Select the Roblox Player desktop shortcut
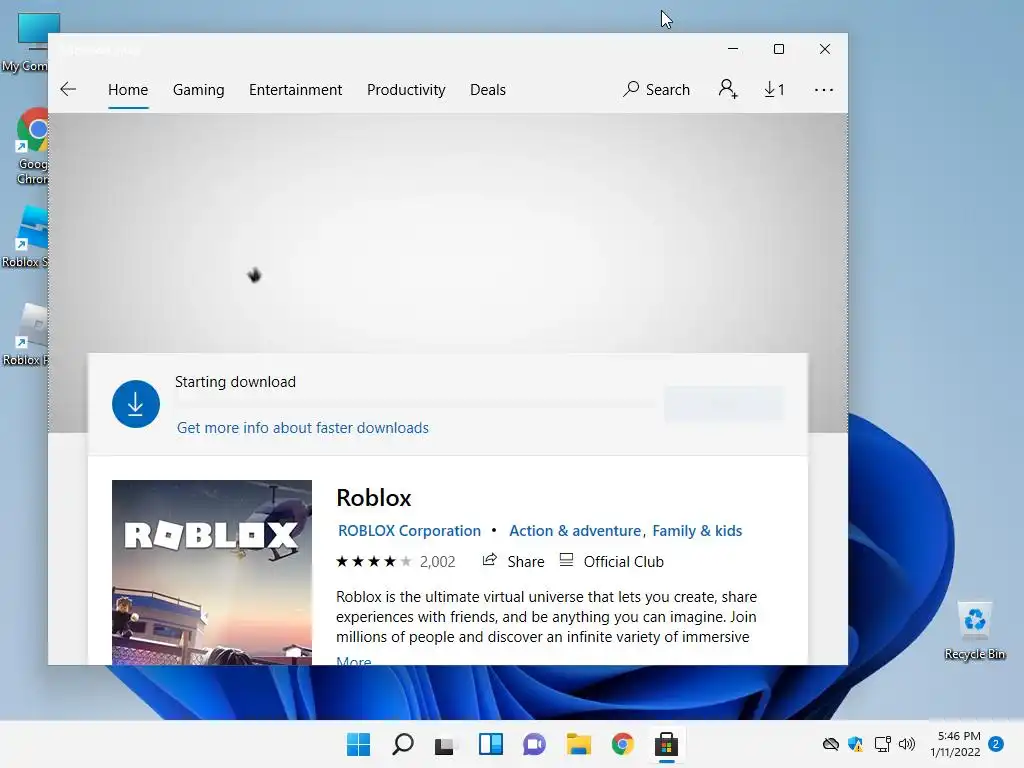The image size is (1024, 768). [25, 334]
